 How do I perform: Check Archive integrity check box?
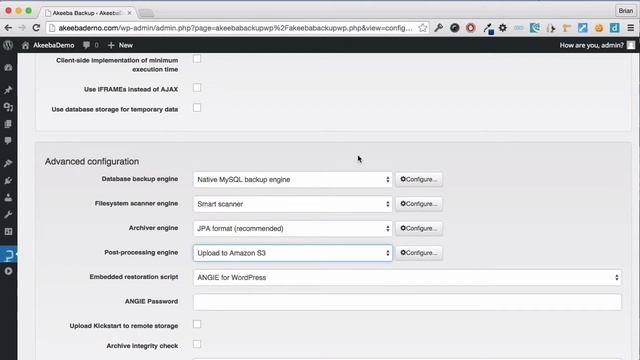[x=197, y=344]
